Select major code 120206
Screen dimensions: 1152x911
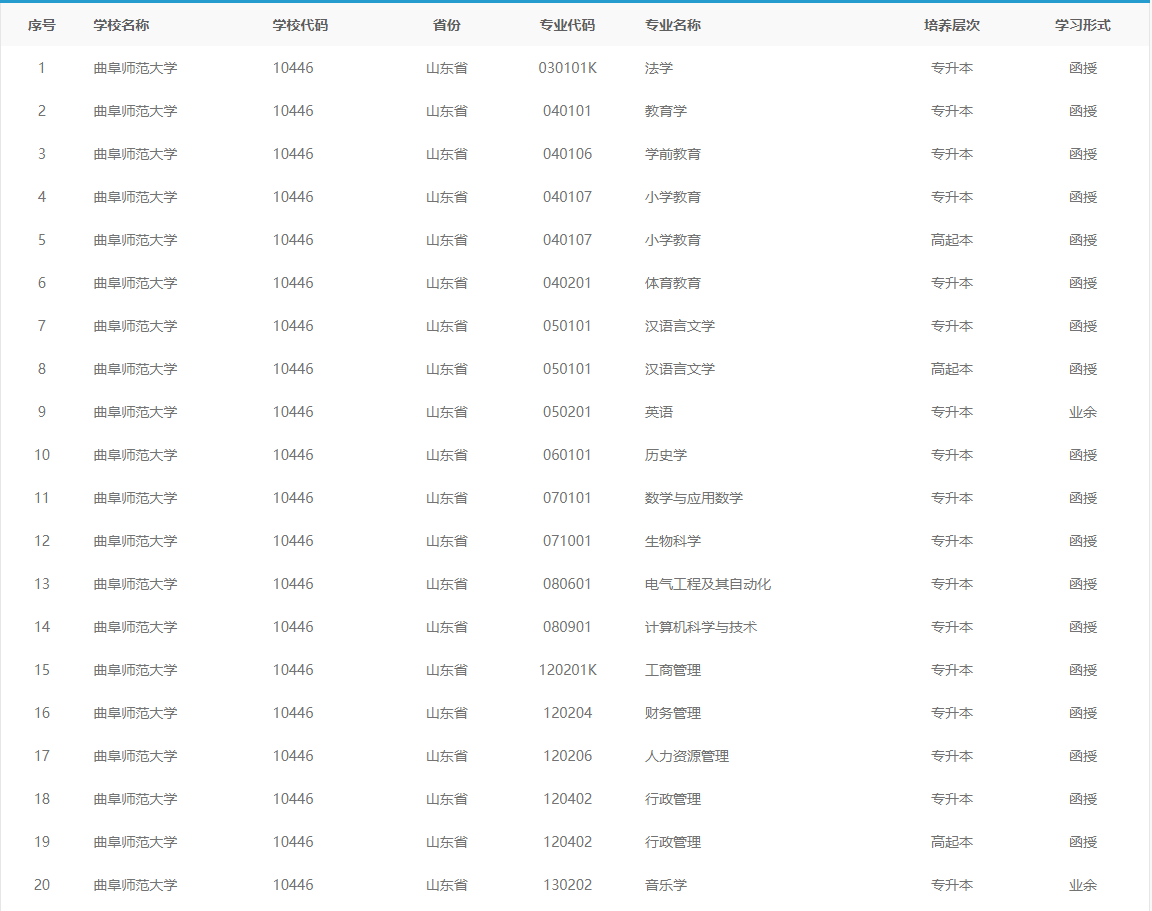(567, 756)
